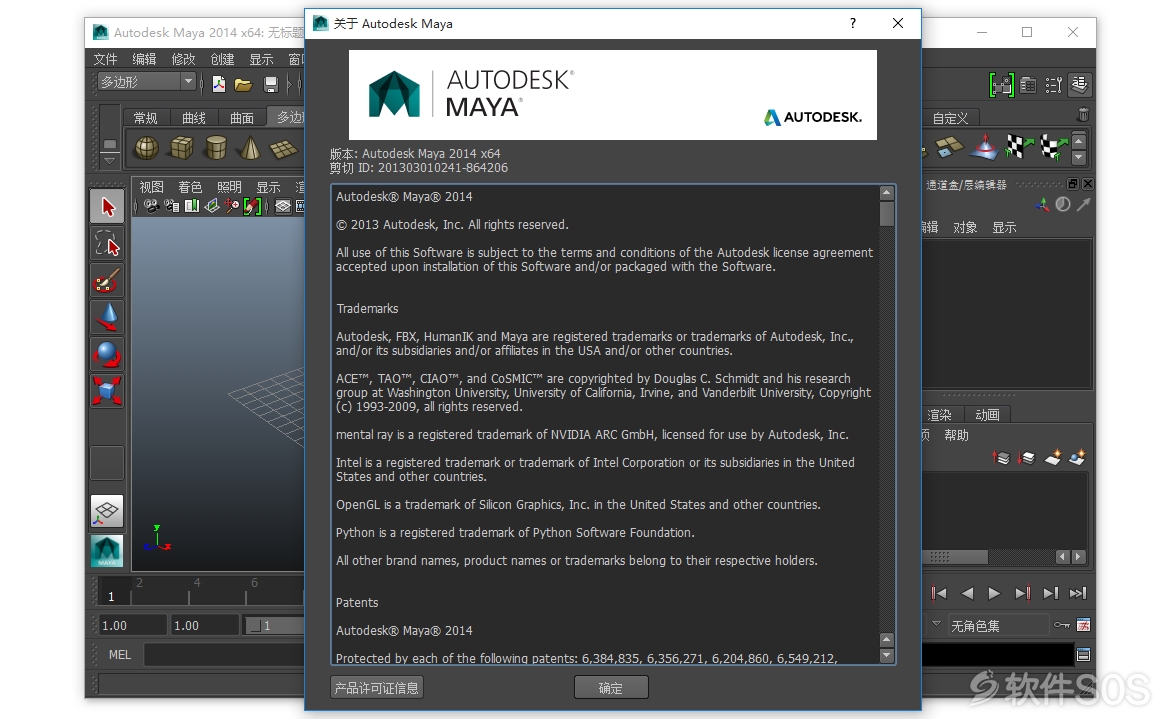Create a polygon sphere from the shelf
Viewport: 1167px width, 719px height.
146,147
